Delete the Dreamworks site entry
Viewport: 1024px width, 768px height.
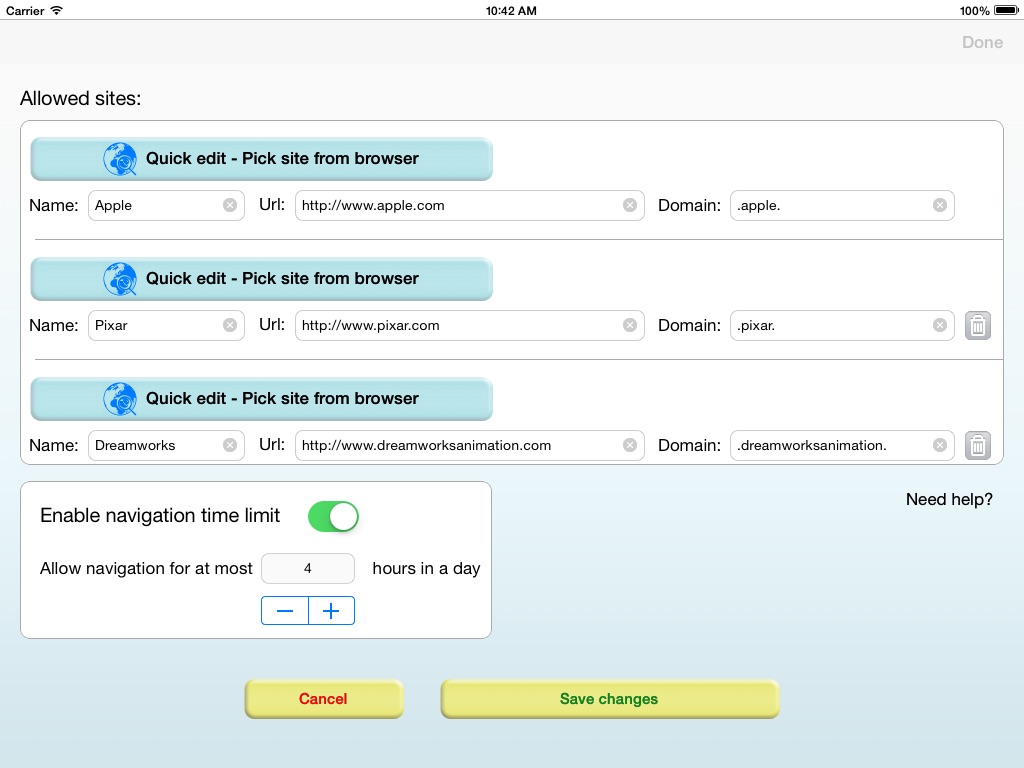[x=978, y=445]
